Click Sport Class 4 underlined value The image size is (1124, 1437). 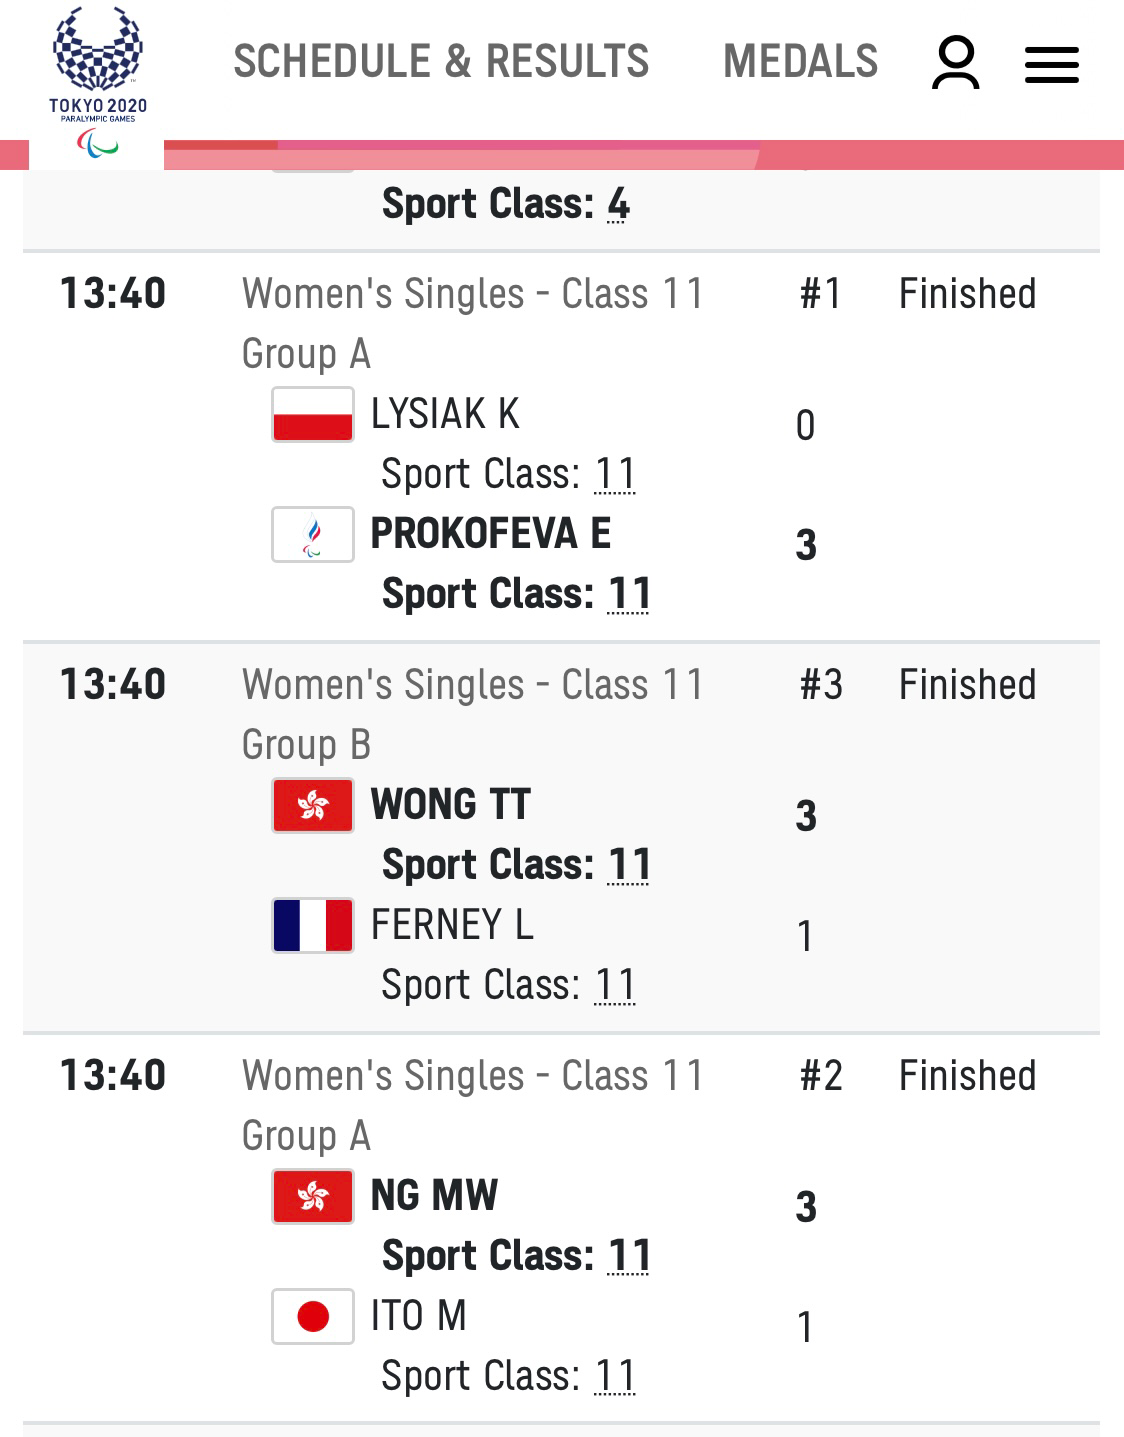(x=618, y=204)
